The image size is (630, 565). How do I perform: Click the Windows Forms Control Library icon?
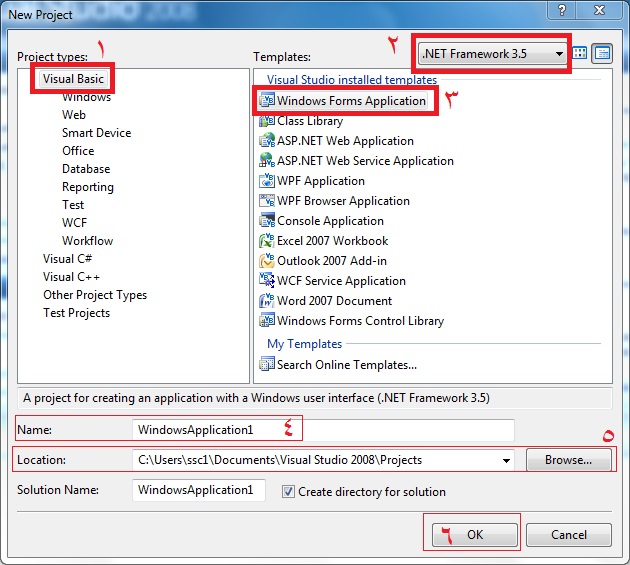point(267,320)
